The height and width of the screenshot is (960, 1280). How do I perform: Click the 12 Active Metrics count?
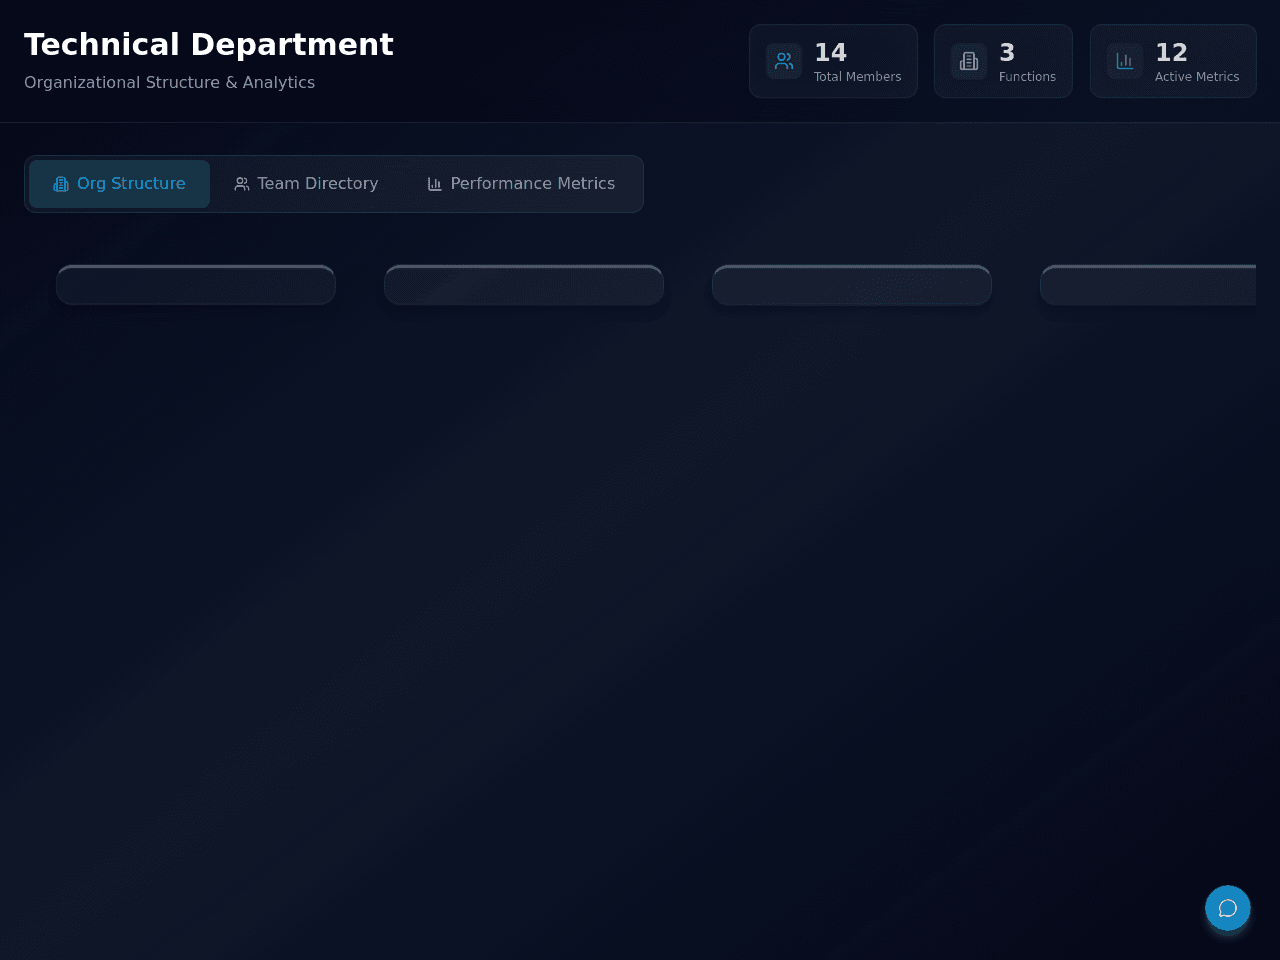pos(1171,52)
